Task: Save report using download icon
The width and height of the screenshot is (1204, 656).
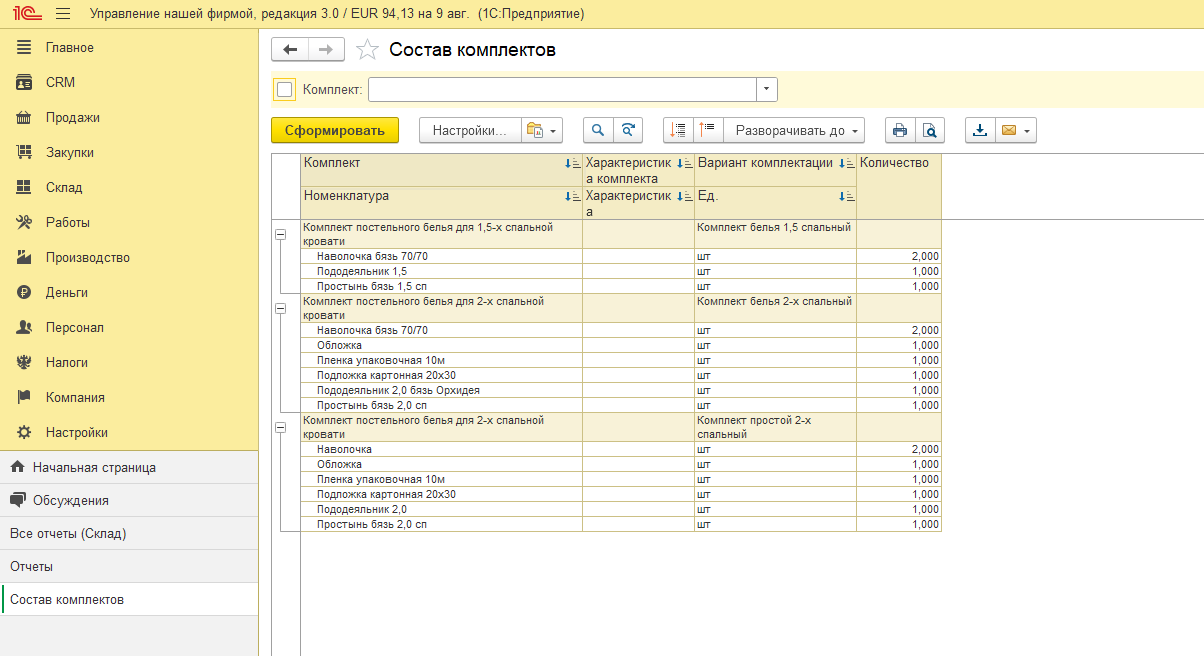Action: click(980, 130)
